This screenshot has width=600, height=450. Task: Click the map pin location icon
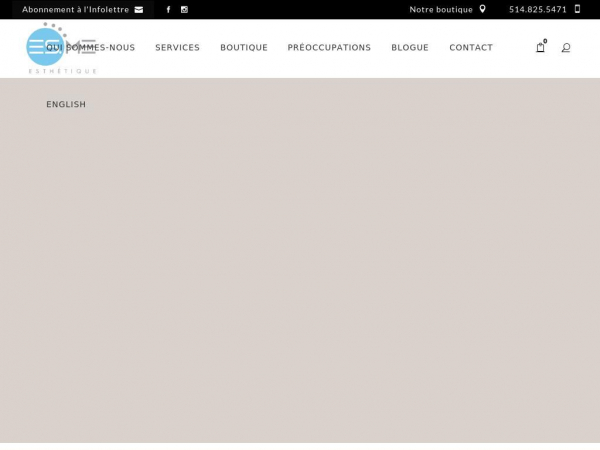tap(483, 9)
